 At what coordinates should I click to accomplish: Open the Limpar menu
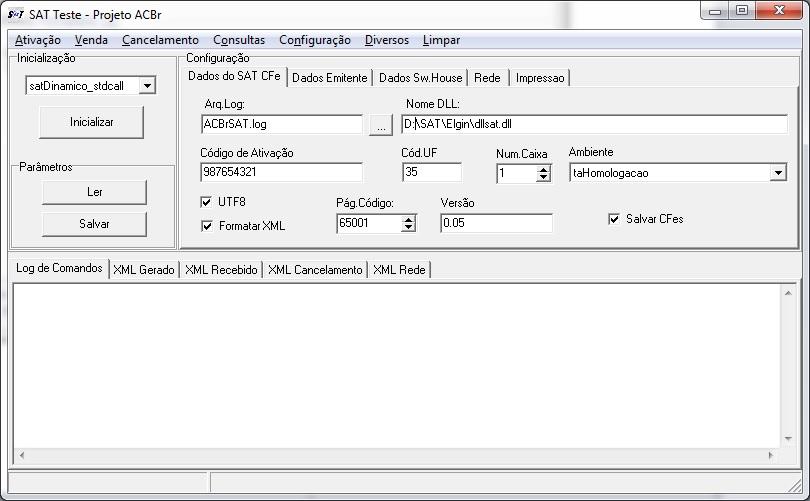click(x=441, y=40)
